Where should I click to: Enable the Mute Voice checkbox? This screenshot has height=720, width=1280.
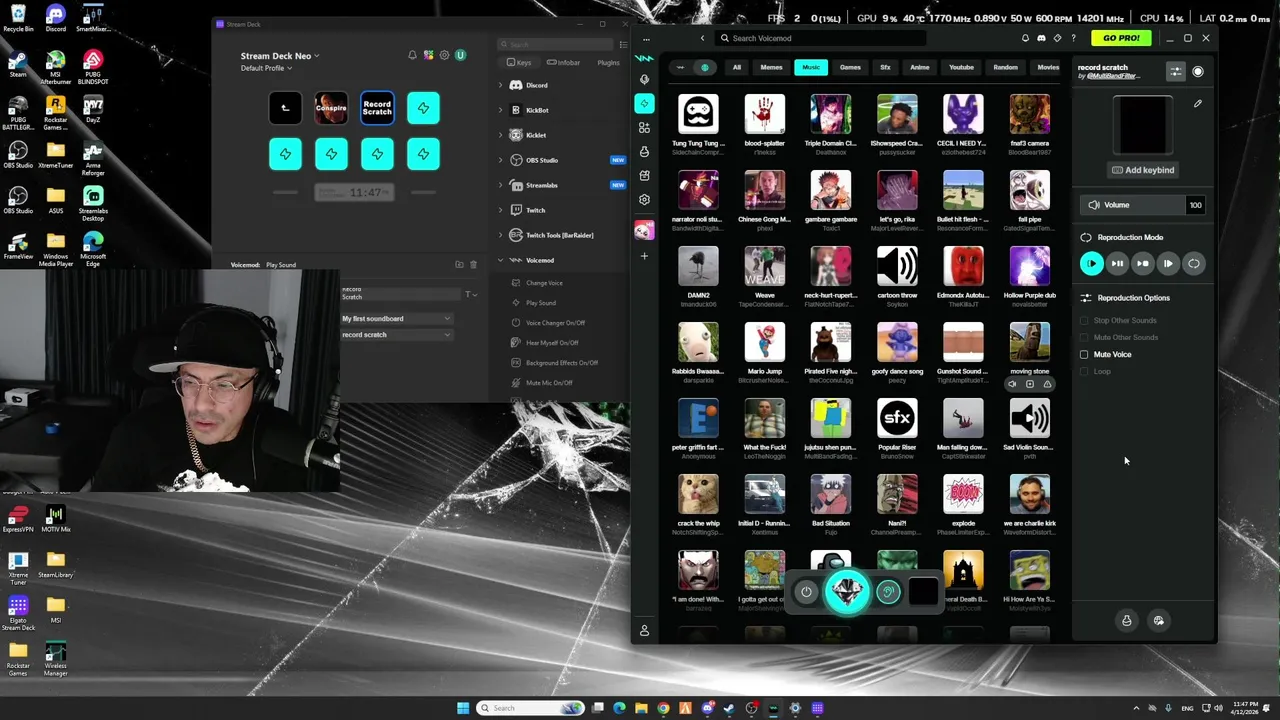(1084, 354)
